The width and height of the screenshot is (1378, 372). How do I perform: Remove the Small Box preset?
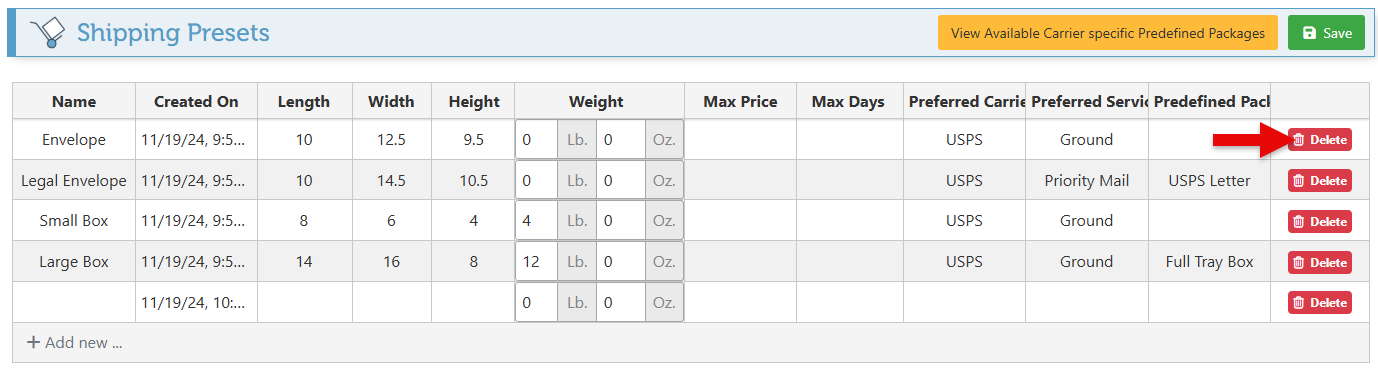(x=1320, y=222)
